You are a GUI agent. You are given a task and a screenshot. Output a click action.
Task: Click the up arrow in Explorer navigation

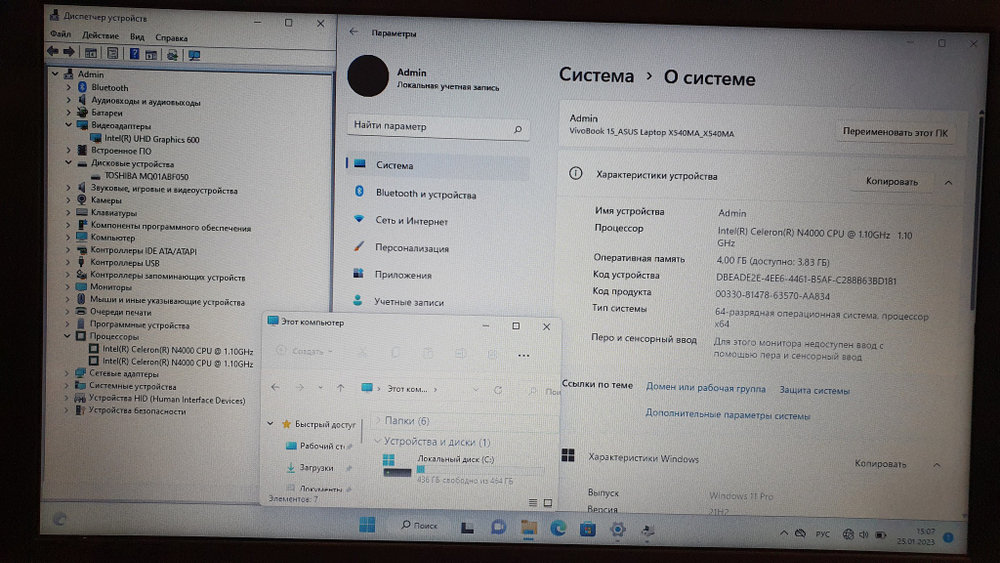[x=341, y=388]
